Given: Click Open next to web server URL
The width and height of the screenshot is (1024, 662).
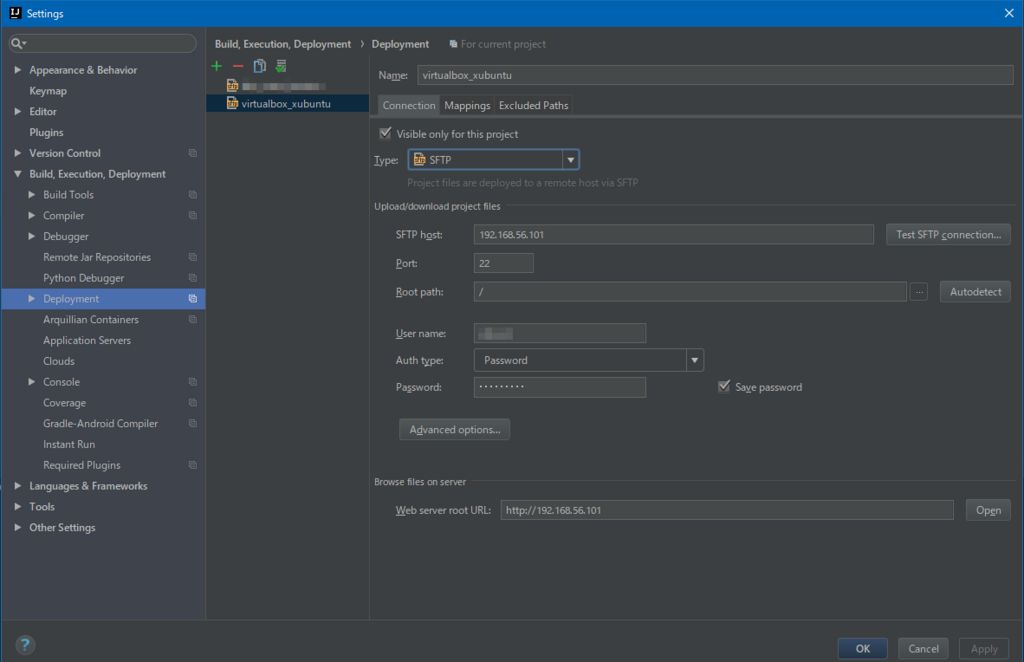Looking at the screenshot, I should (988, 510).
